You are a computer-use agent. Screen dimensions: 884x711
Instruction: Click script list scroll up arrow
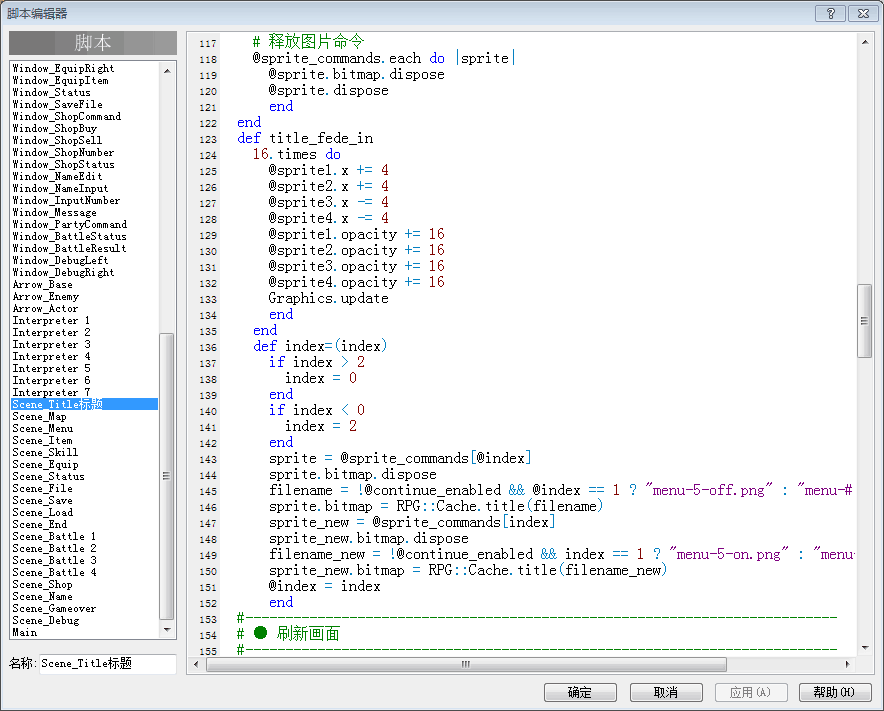tap(167, 71)
